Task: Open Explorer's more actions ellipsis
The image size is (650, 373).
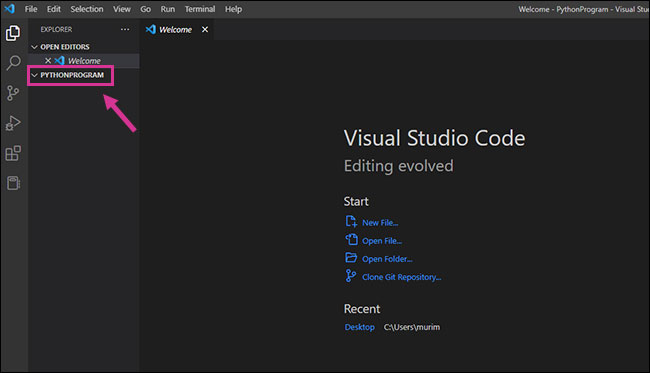Action: click(125, 29)
